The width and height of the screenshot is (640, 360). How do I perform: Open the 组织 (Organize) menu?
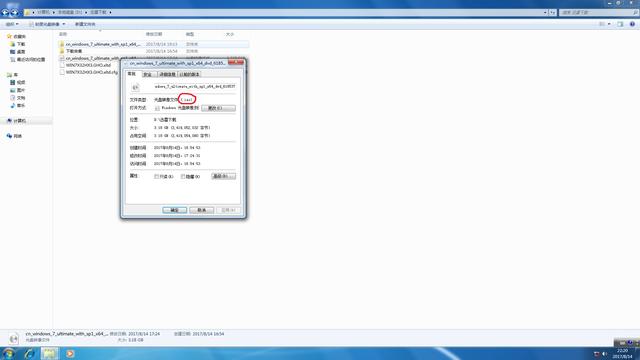(12, 24)
